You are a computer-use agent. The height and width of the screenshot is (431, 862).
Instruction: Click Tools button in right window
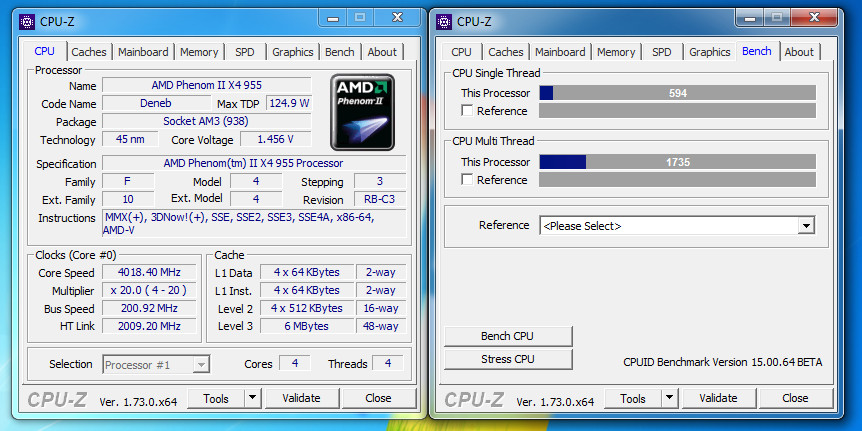point(633,398)
